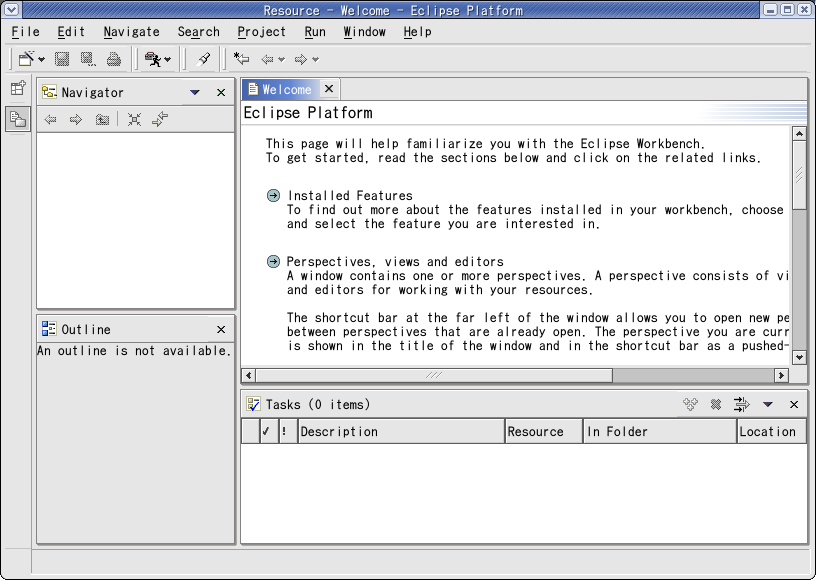
Task: Click the Save As toolbar icon
Action: (x=88, y=59)
